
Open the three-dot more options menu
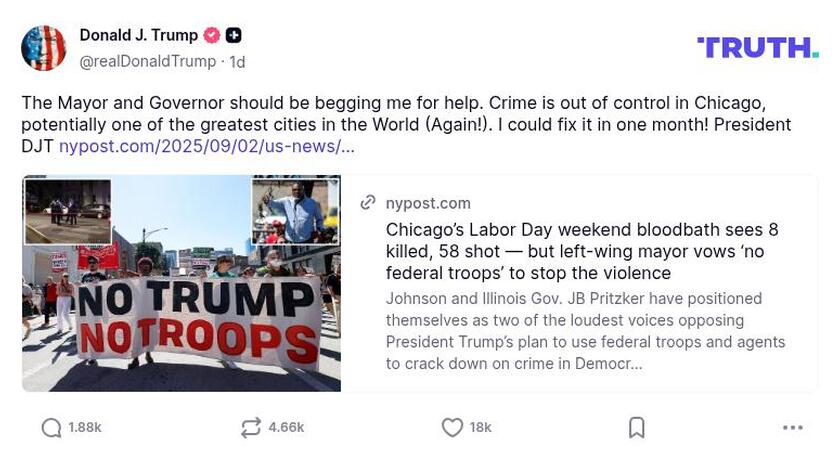792,428
